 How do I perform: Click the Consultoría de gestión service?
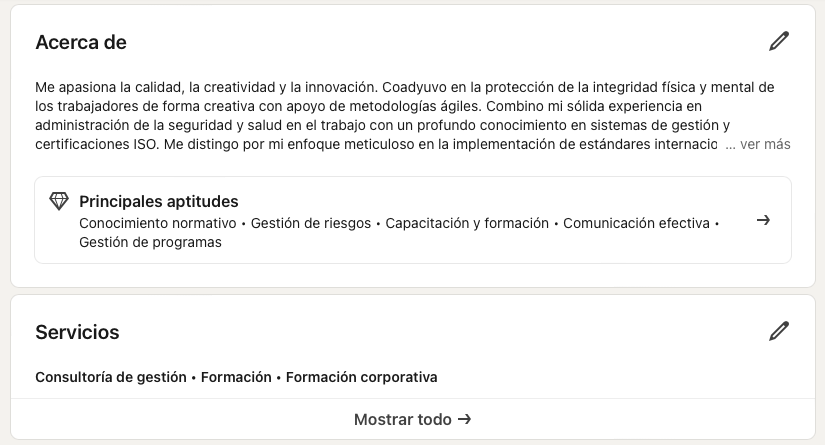[x=111, y=377]
